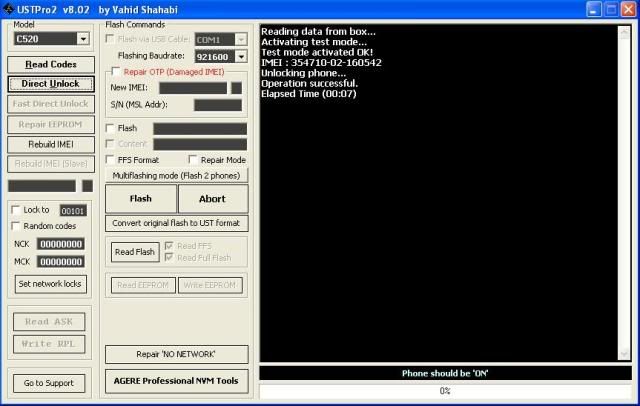
Task: Click the large Flash button
Action: click(141, 199)
